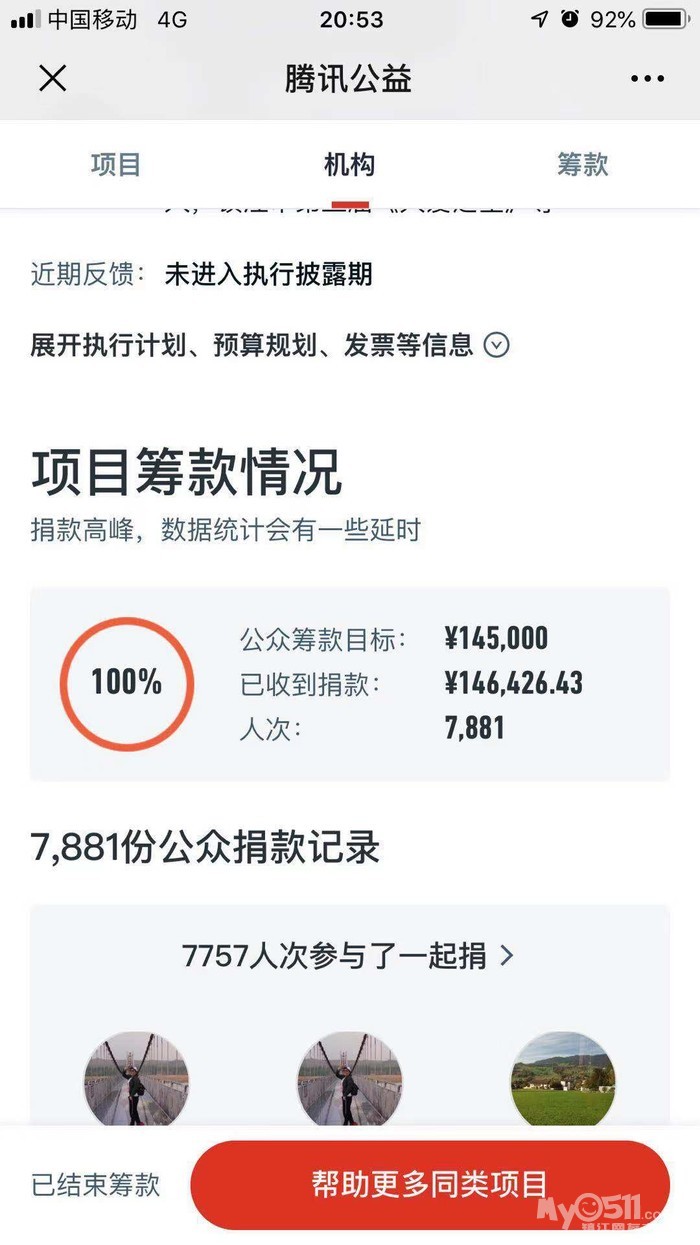Viewport: 700px width, 1245px height.
Task: Tap the 已收到捐款 amount ¥146,426.43
Action: 513,684
